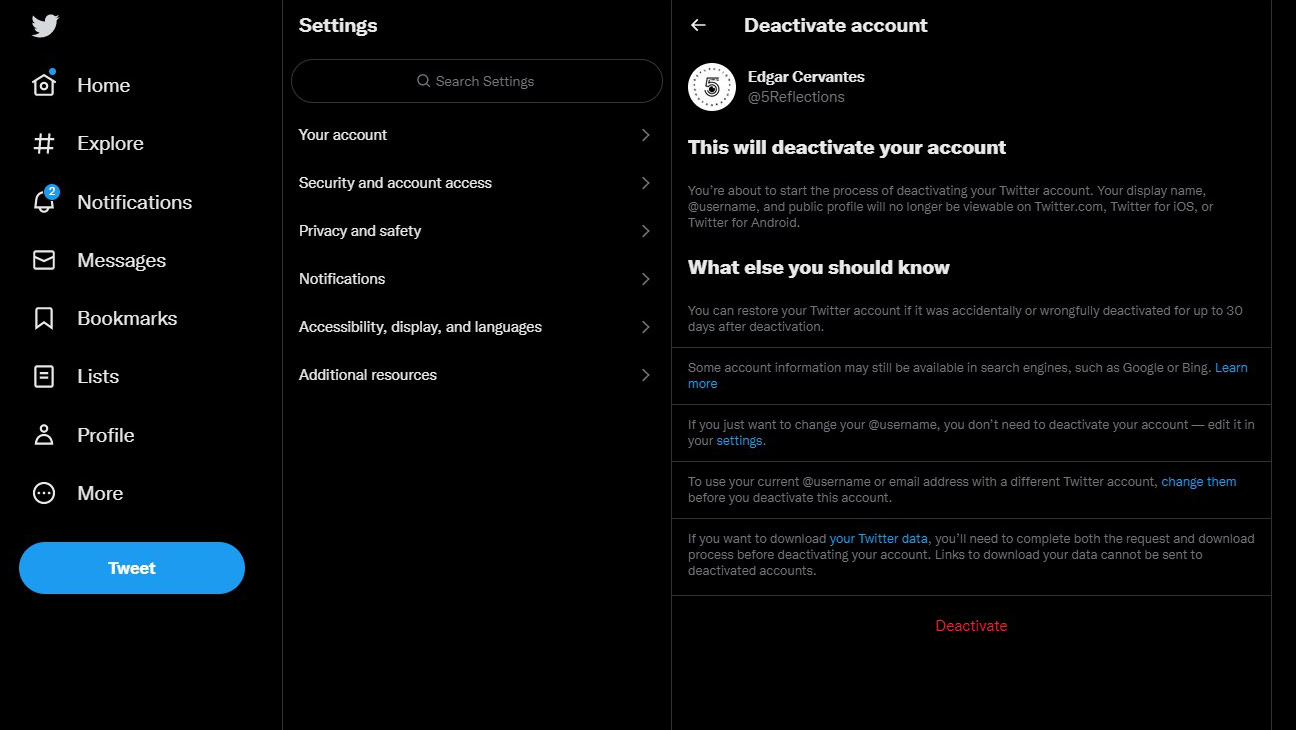This screenshot has height=730, width=1296.
Task: Click the Explore hashtag icon
Action: [x=44, y=144]
